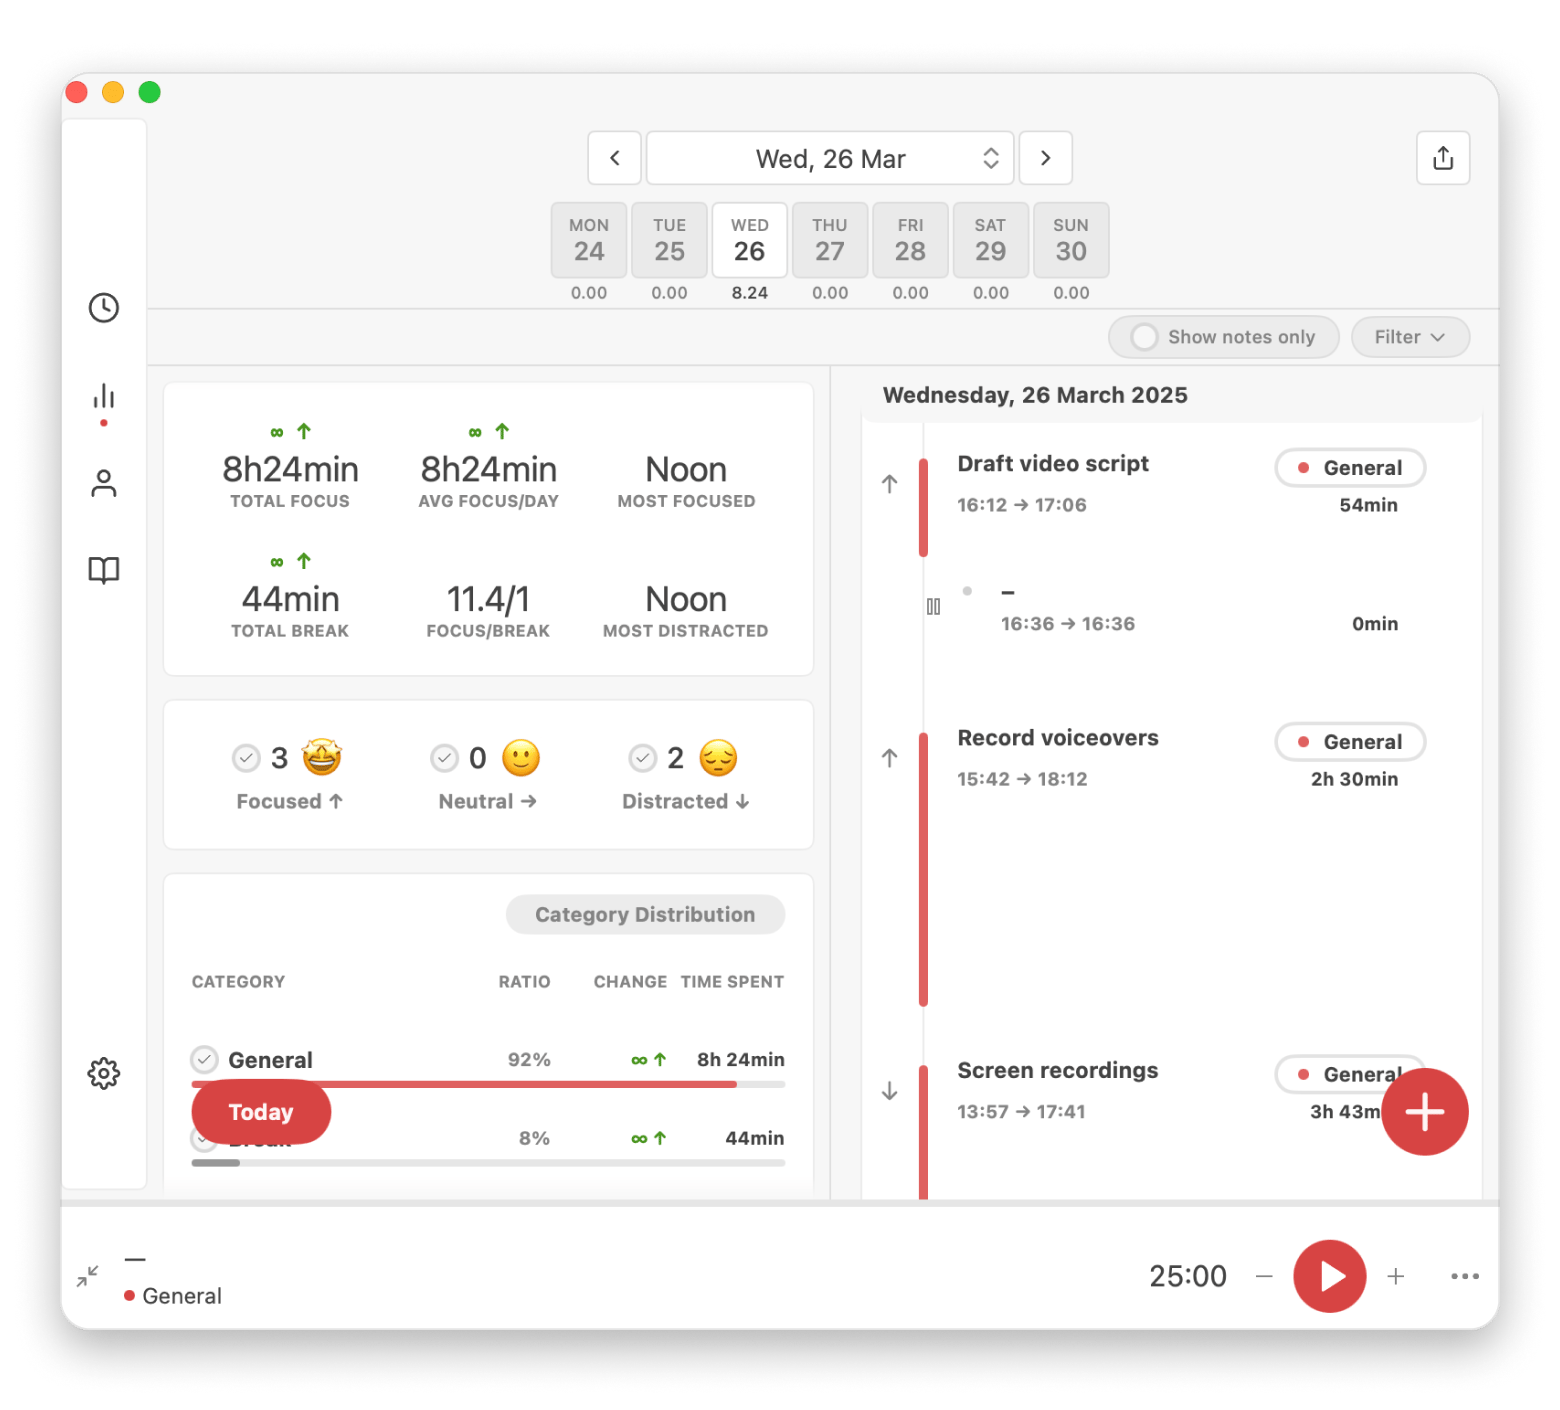Collapse the timer bar with shrink arrows
The image size is (1560, 1410).
[86, 1276]
